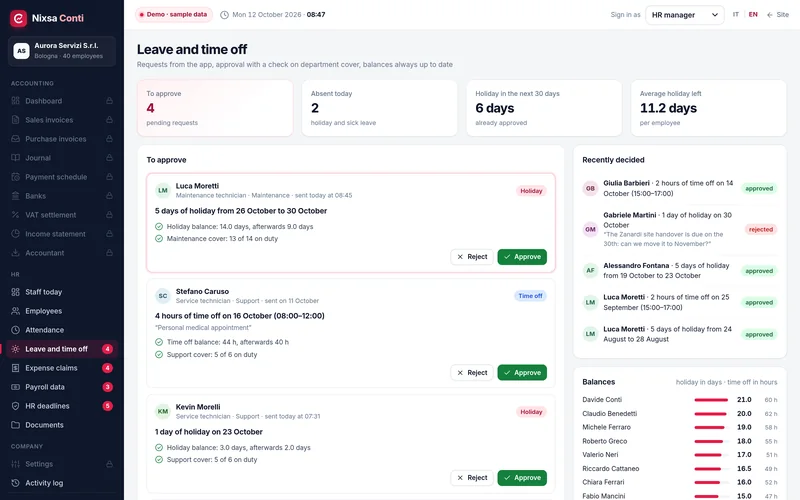This screenshot has height=500, width=800.
Task: Click the Journal book icon
Action: (15, 158)
